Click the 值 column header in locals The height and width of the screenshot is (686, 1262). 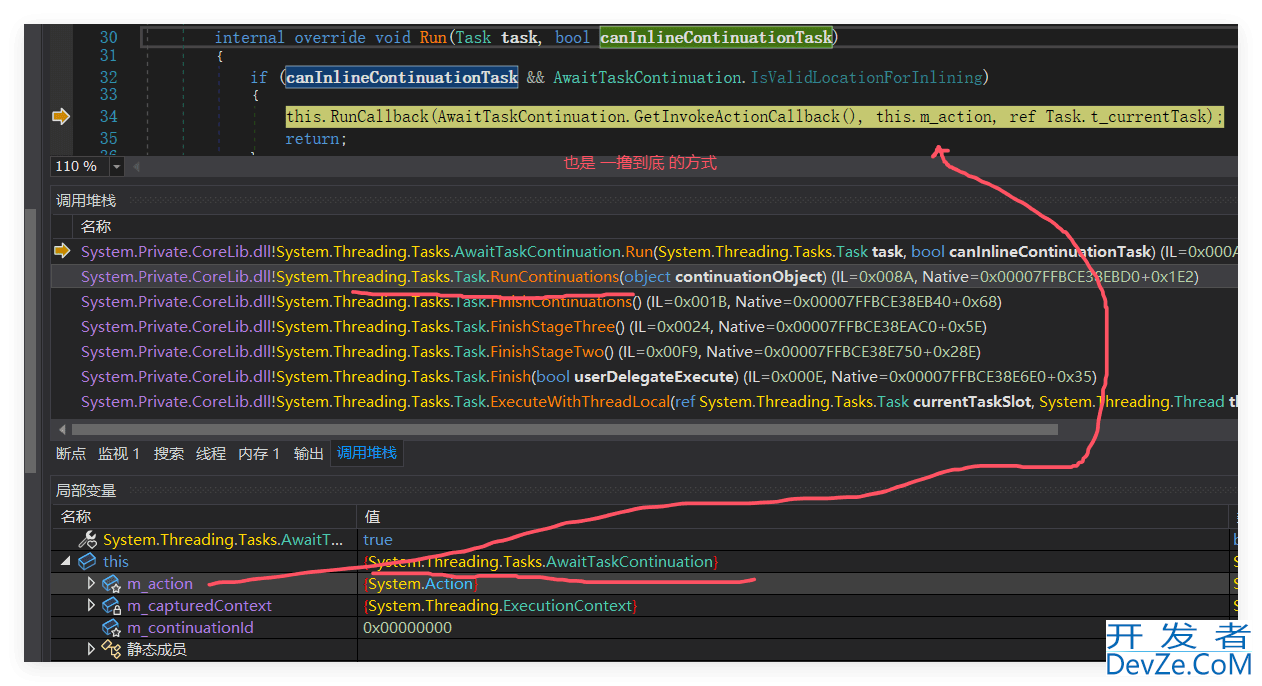(372, 517)
